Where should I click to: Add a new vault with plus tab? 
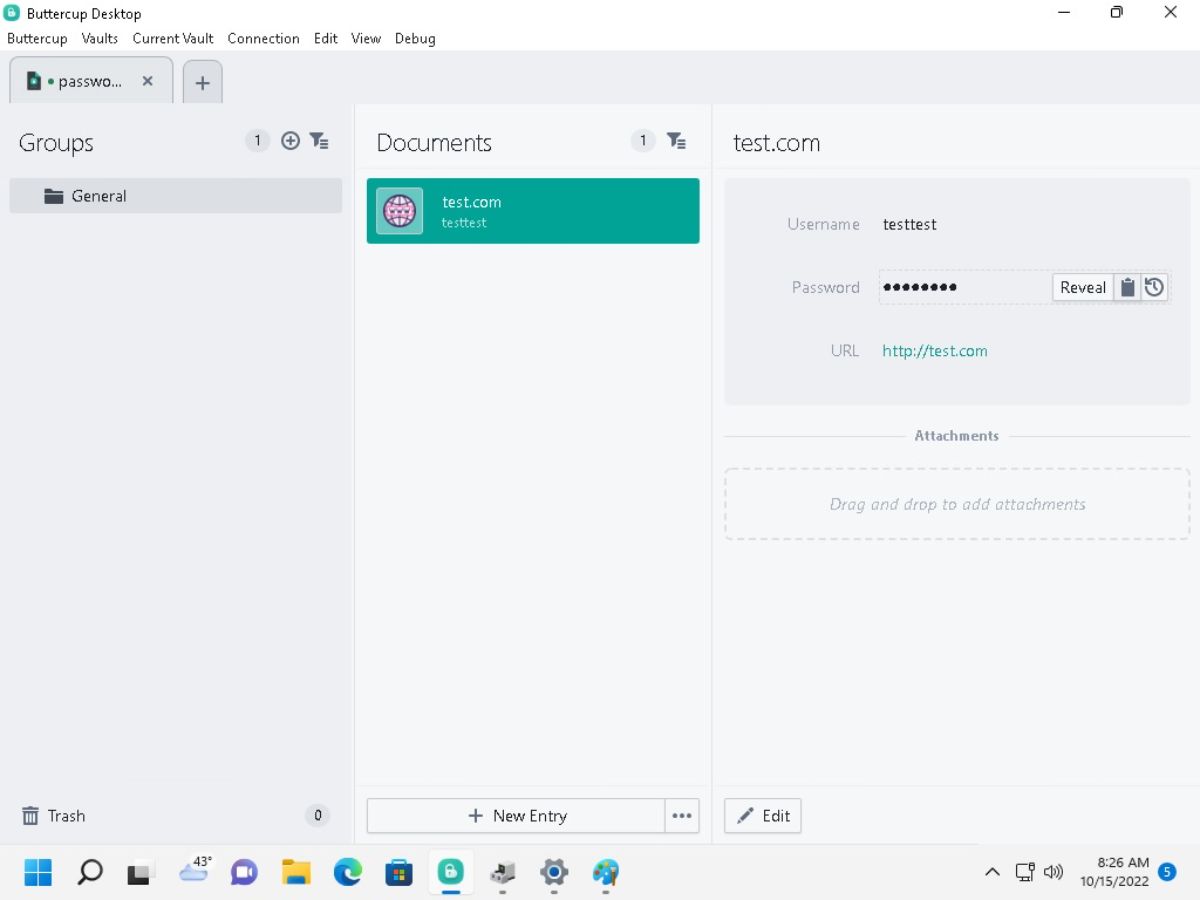(202, 82)
